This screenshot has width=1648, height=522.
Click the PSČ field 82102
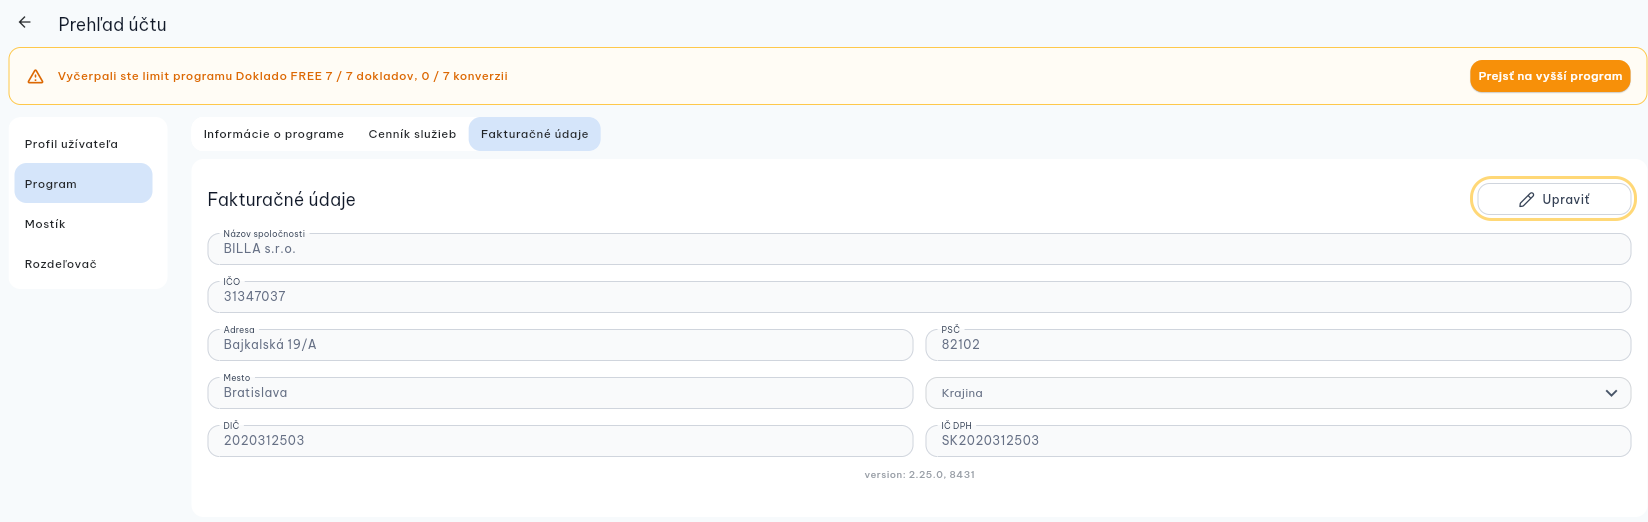pos(1278,345)
